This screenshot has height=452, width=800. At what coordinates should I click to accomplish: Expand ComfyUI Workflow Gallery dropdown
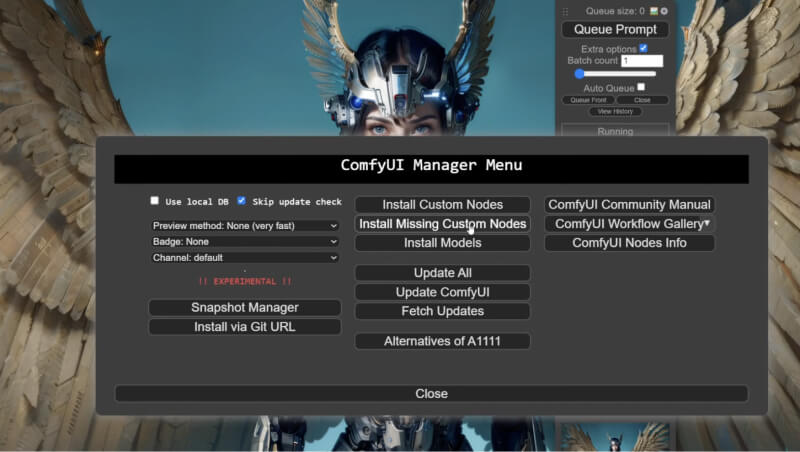coord(629,224)
